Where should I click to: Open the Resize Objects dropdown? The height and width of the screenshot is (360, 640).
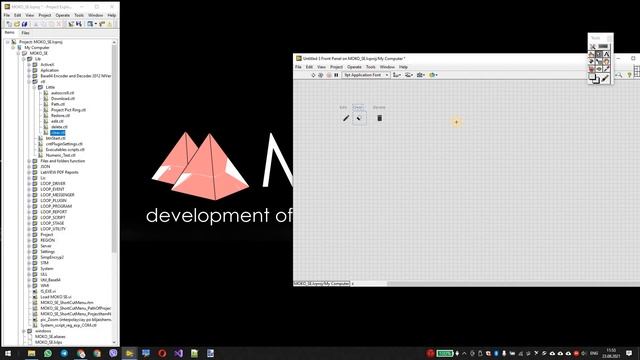pyautogui.click(x=421, y=75)
